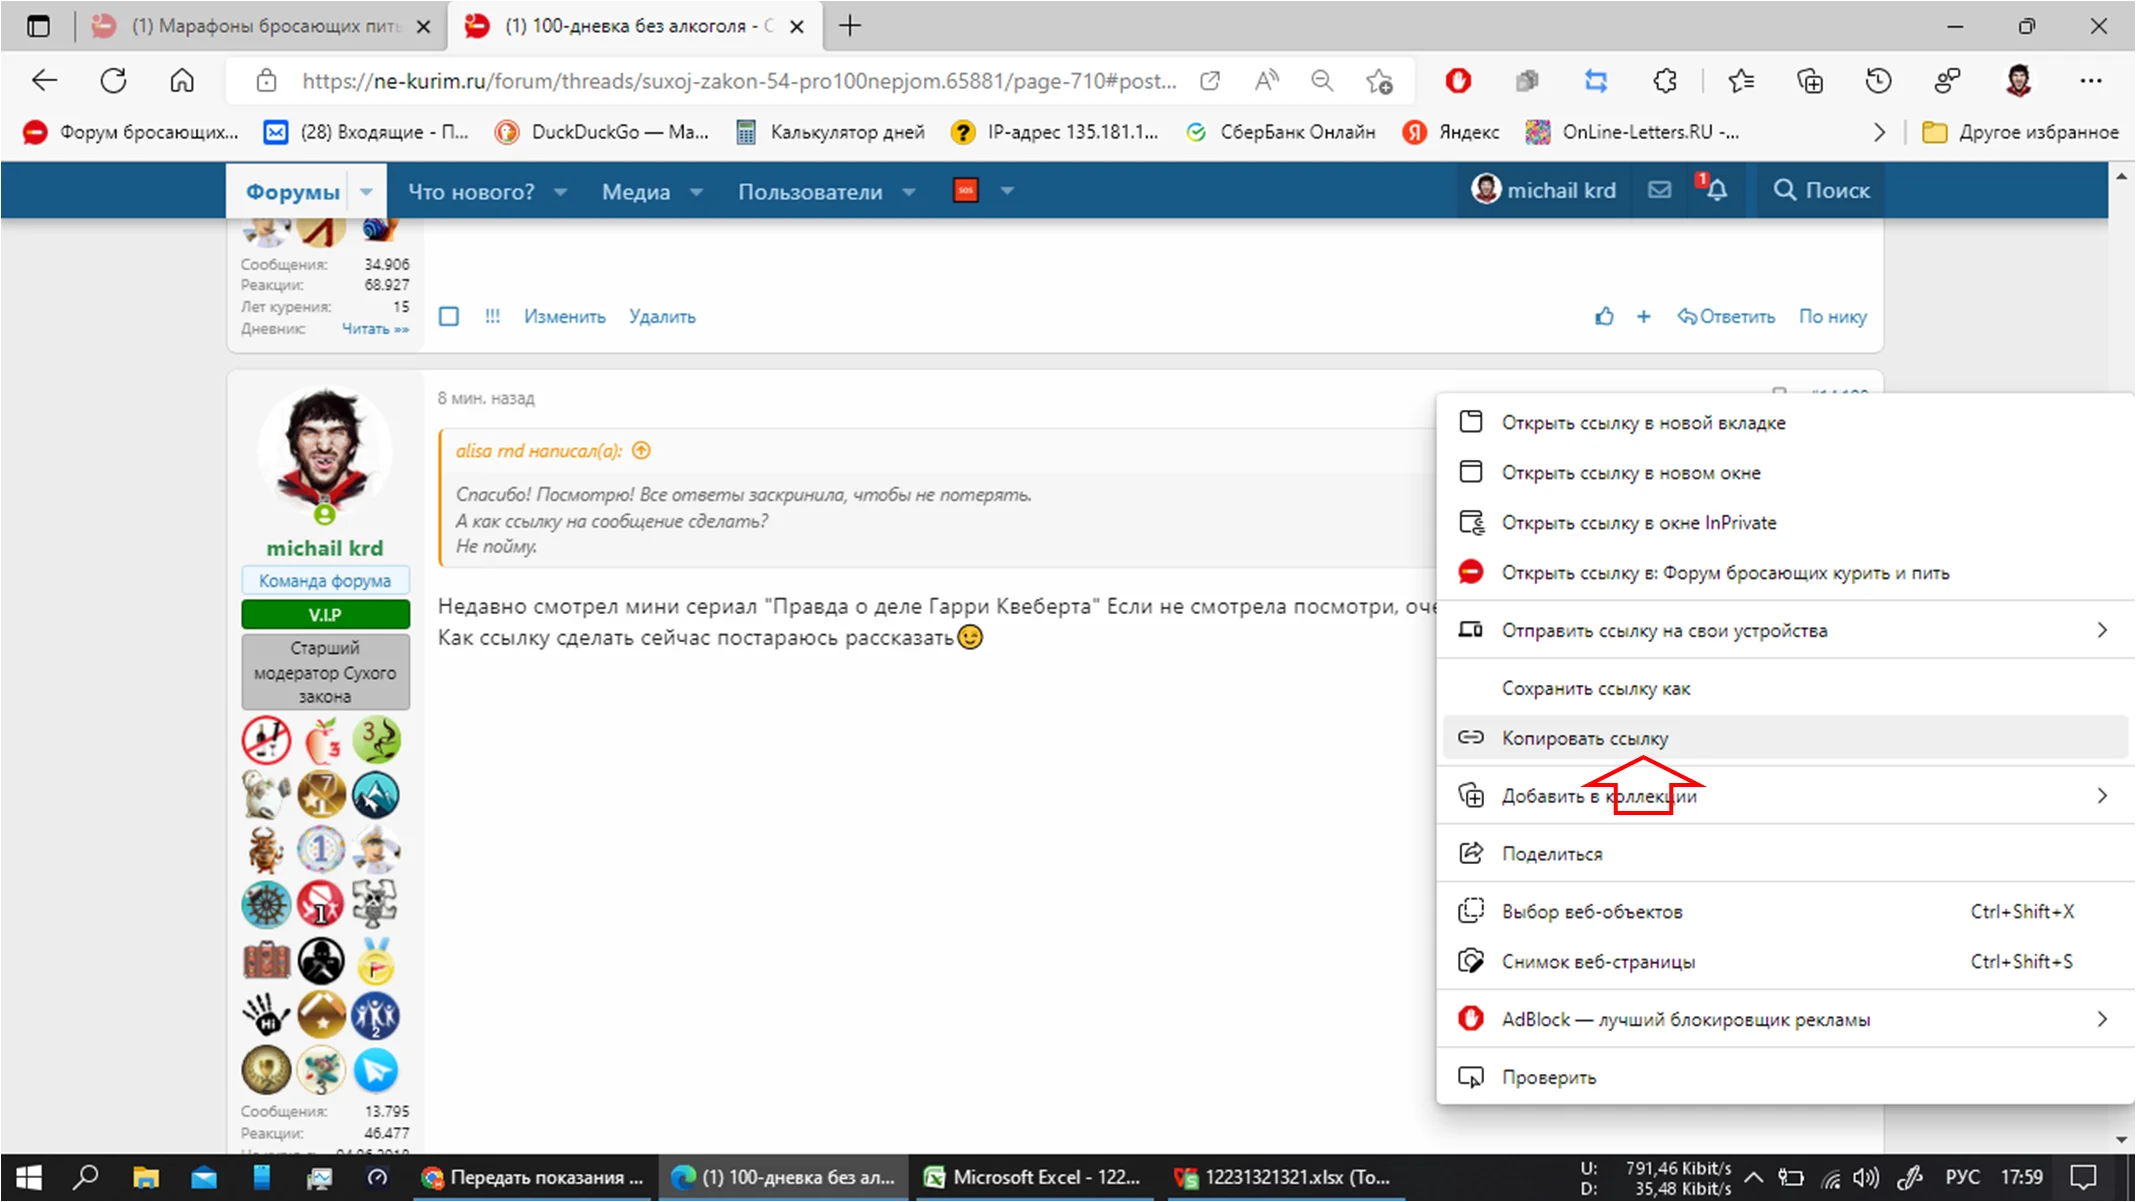Click the Удалить link under post

[x=662, y=317]
